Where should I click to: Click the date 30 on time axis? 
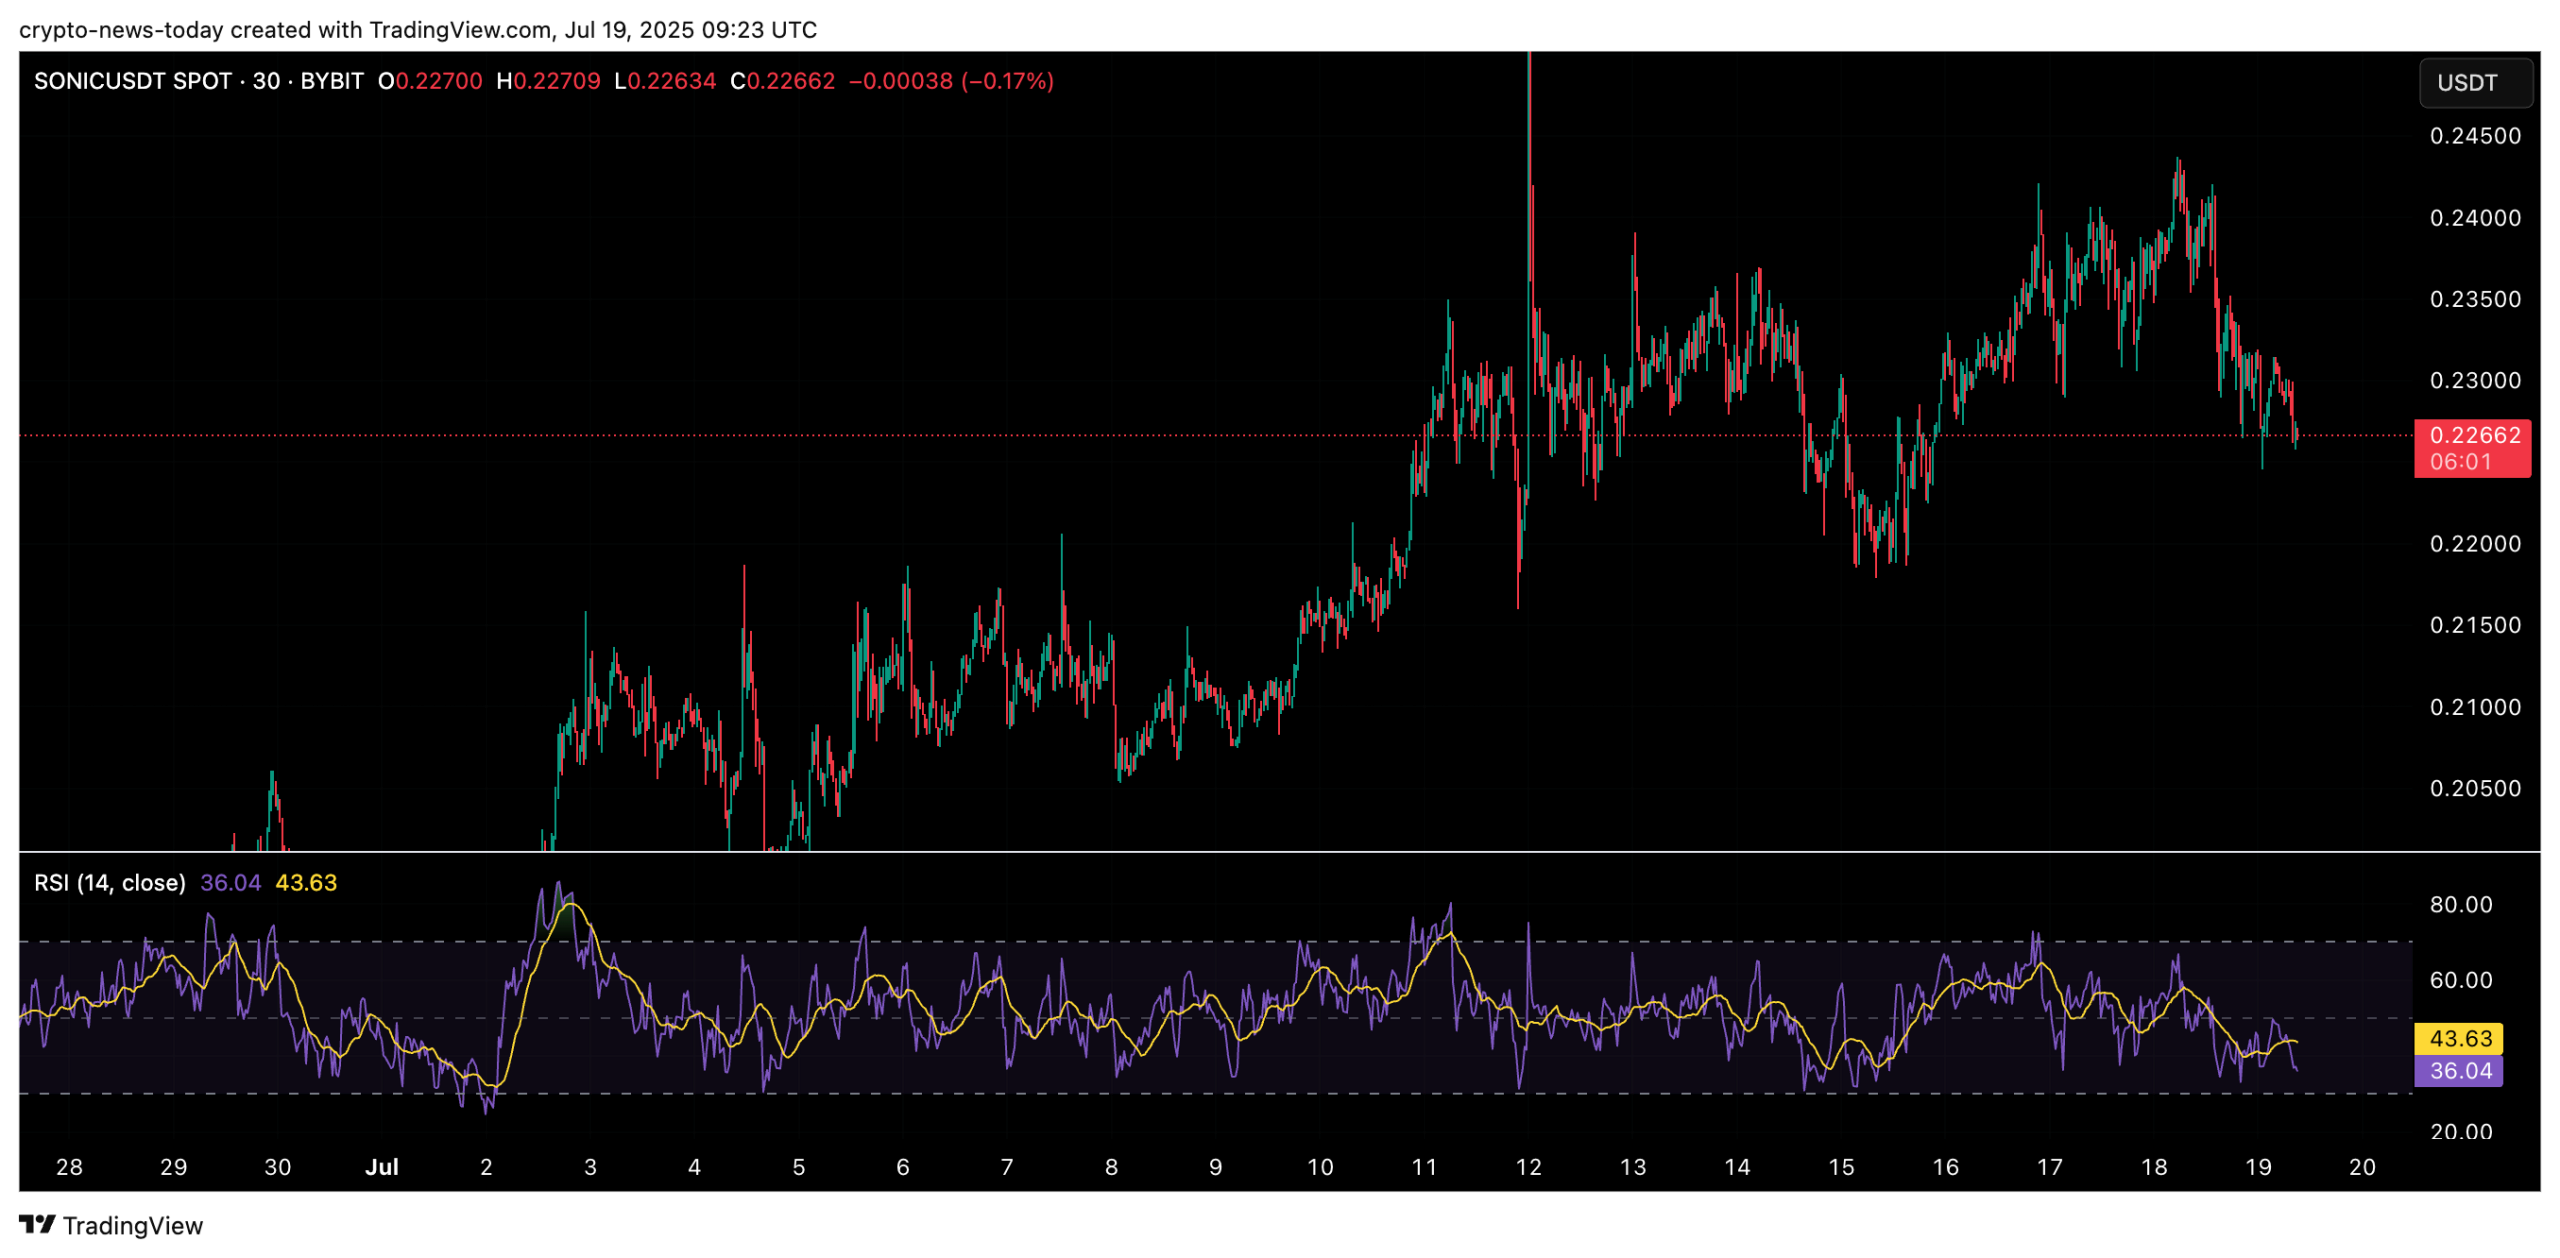point(278,1167)
